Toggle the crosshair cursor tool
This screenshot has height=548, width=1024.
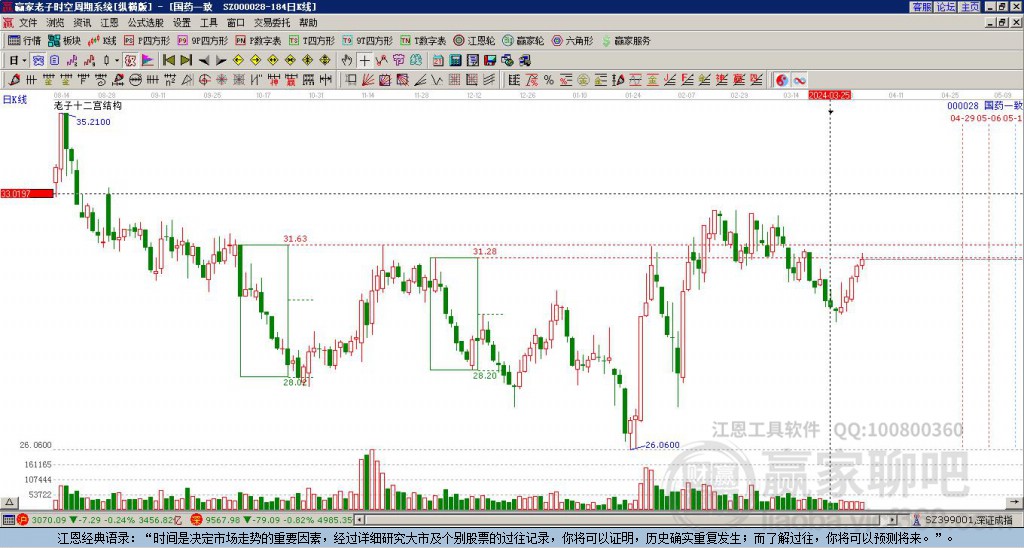364,61
